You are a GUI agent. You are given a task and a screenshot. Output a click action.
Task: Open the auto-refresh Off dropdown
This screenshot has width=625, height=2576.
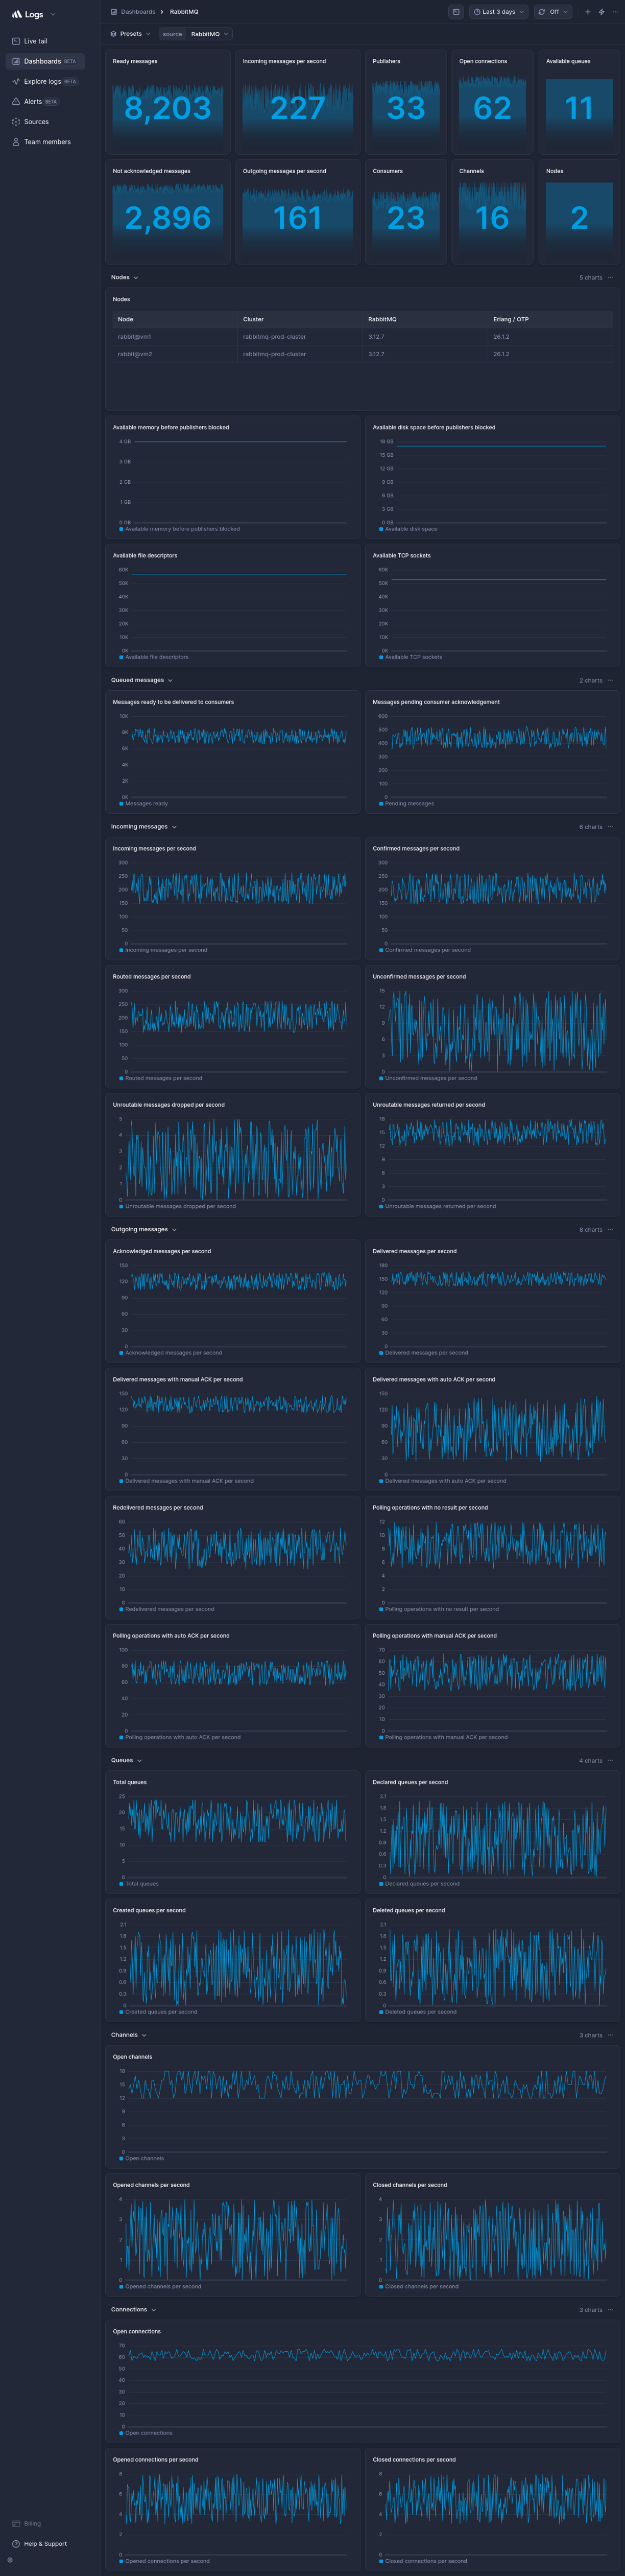click(552, 12)
